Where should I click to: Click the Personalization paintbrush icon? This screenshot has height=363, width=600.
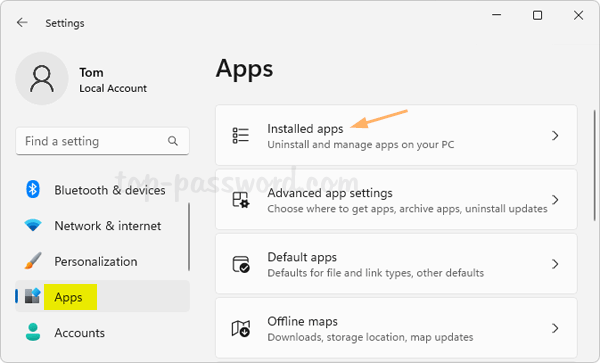click(x=33, y=261)
